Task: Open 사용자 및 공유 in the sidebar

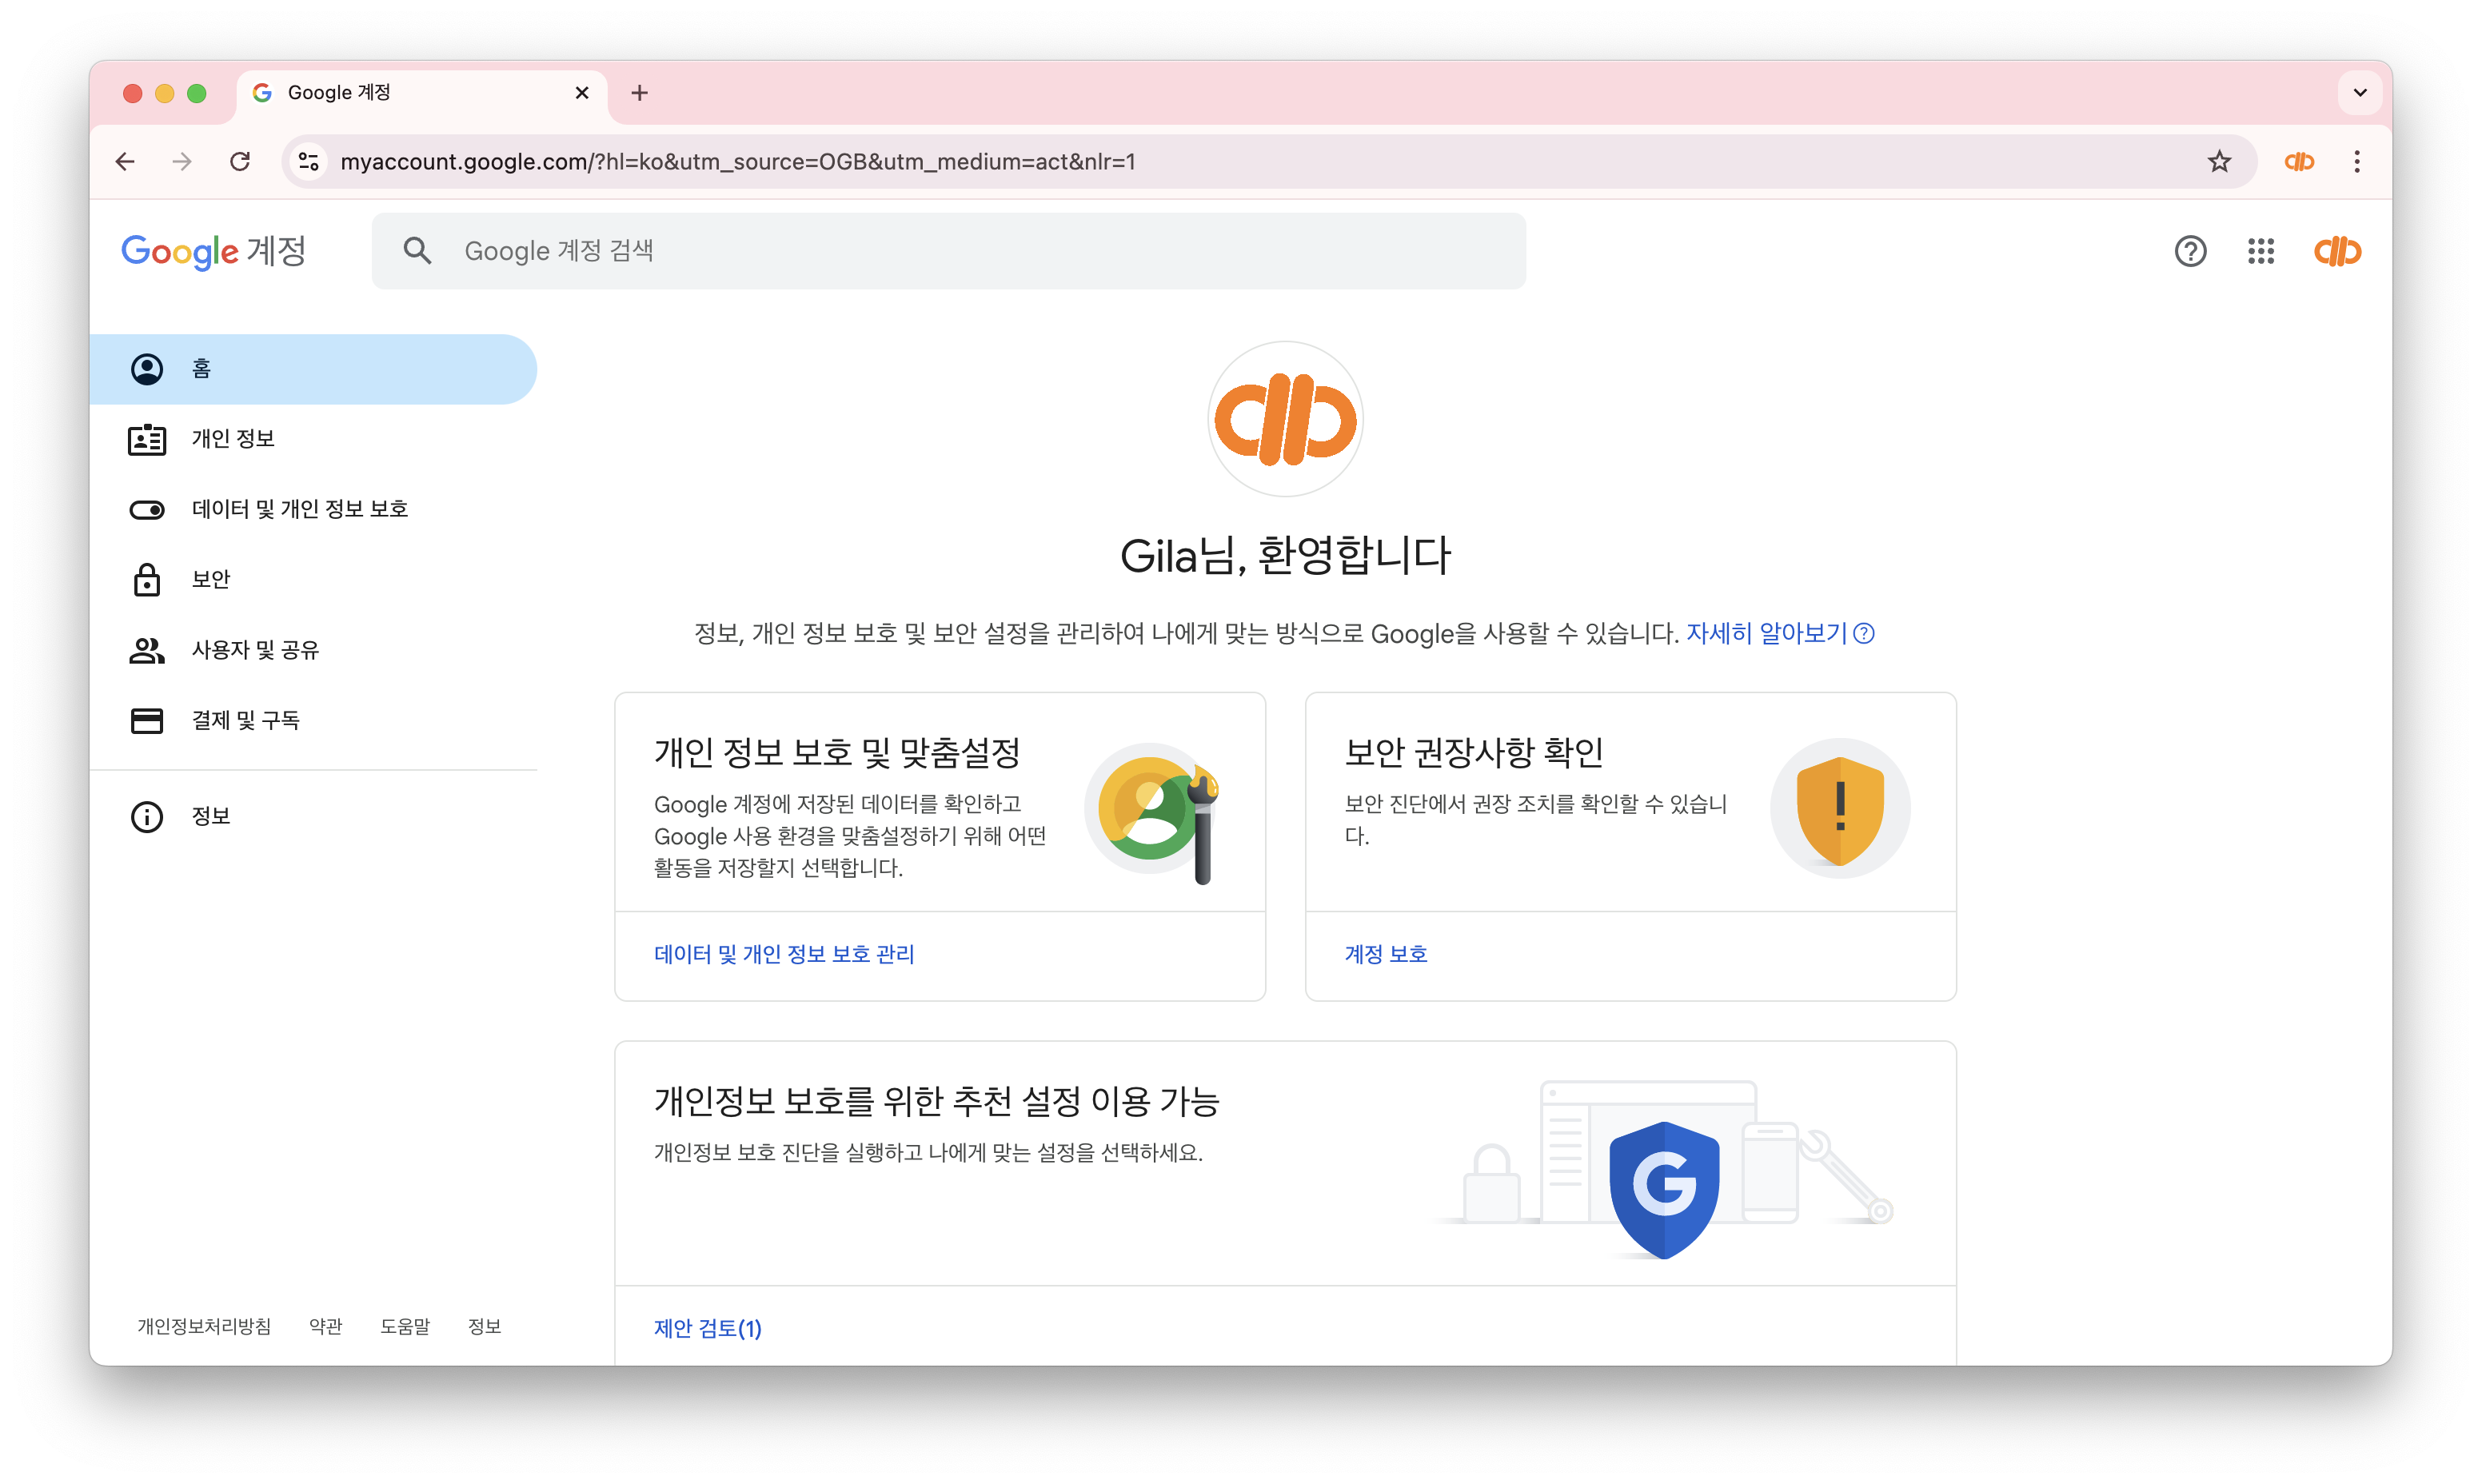Action: click(x=313, y=650)
